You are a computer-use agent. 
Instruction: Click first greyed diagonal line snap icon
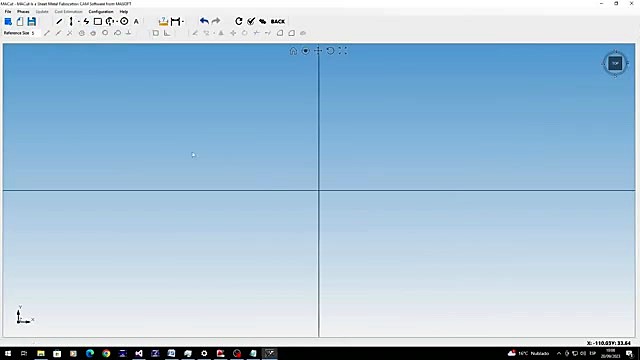click(x=47, y=33)
